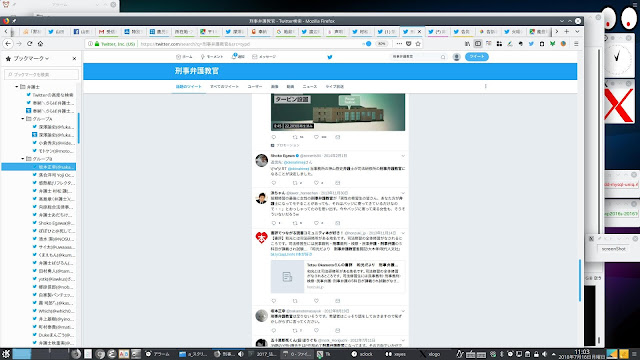640x360 pixels.
Task: Click the magnifier icon in Twitter search box
Action: tap(443, 57)
